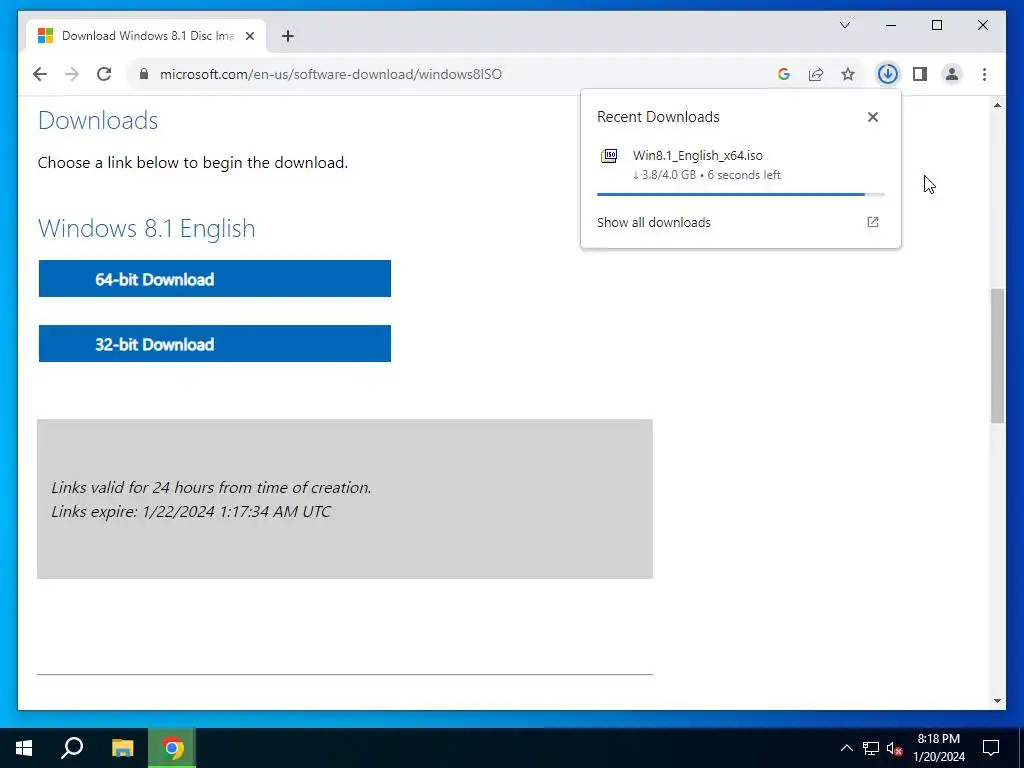
Task: Open the taskbar clock and date
Action: pyautogui.click(x=938, y=748)
